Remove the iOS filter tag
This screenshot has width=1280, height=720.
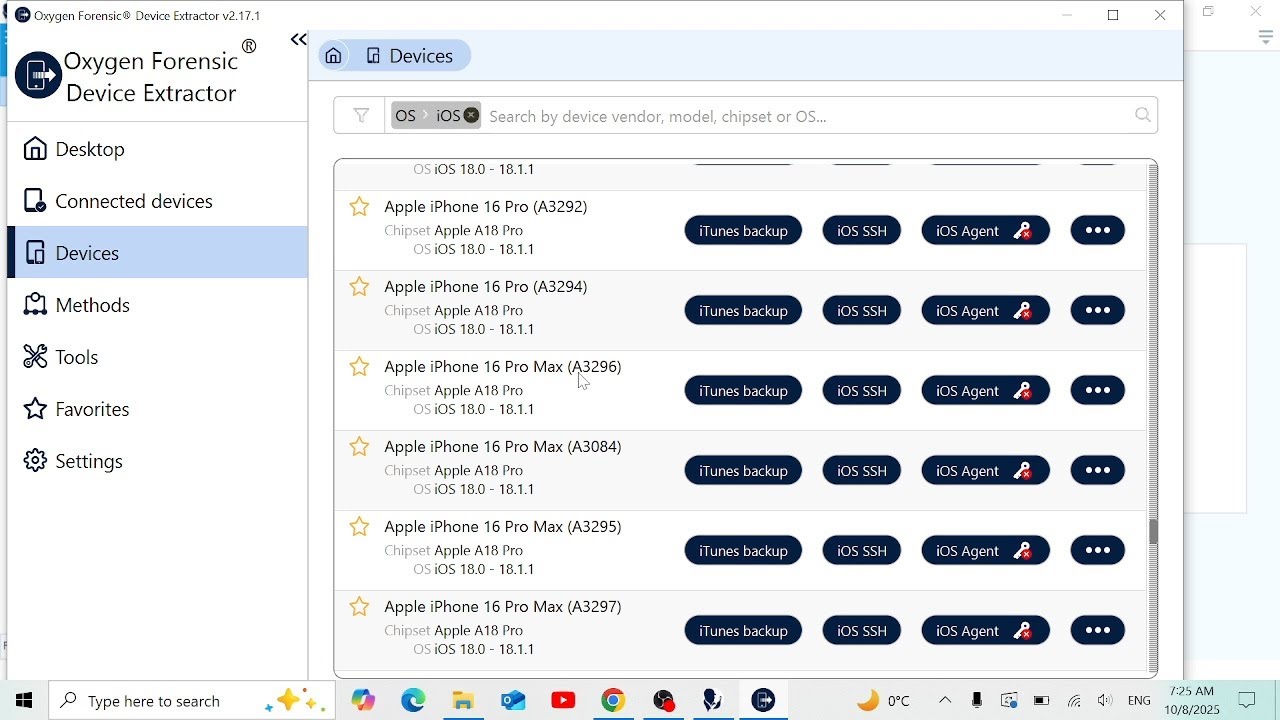(471, 116)
